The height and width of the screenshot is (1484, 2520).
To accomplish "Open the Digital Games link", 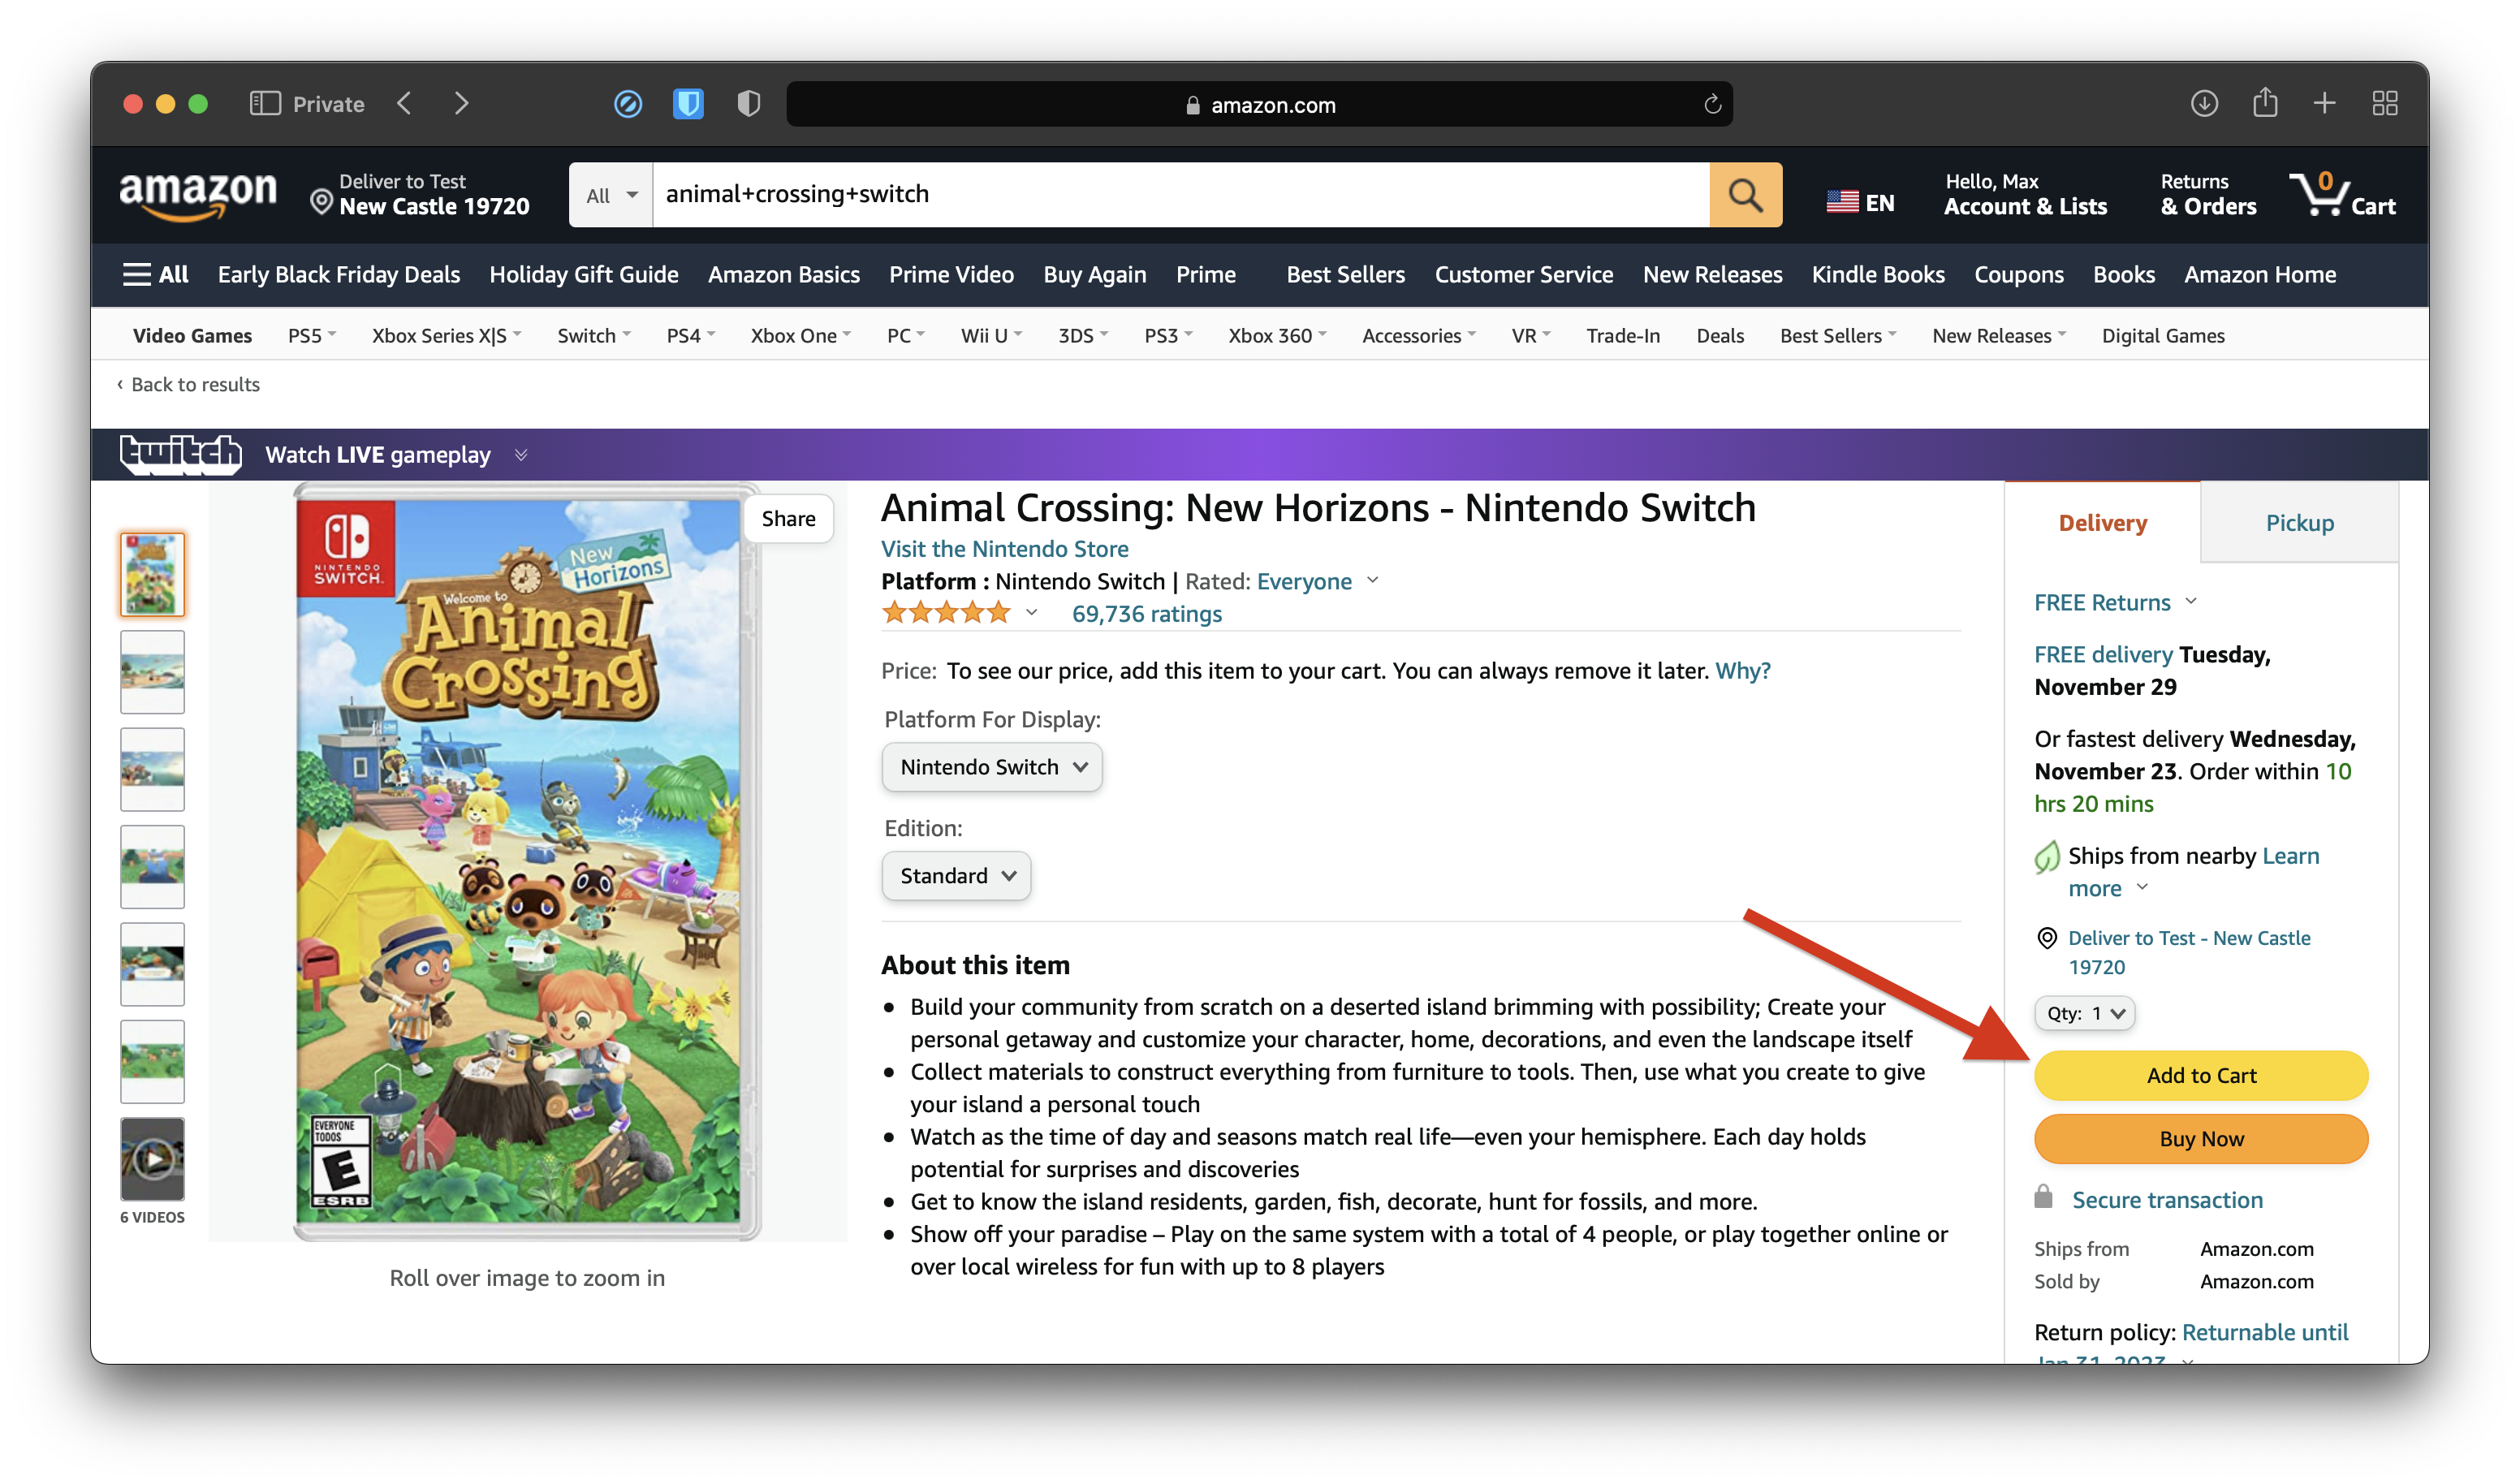I will click(2163, 336).
